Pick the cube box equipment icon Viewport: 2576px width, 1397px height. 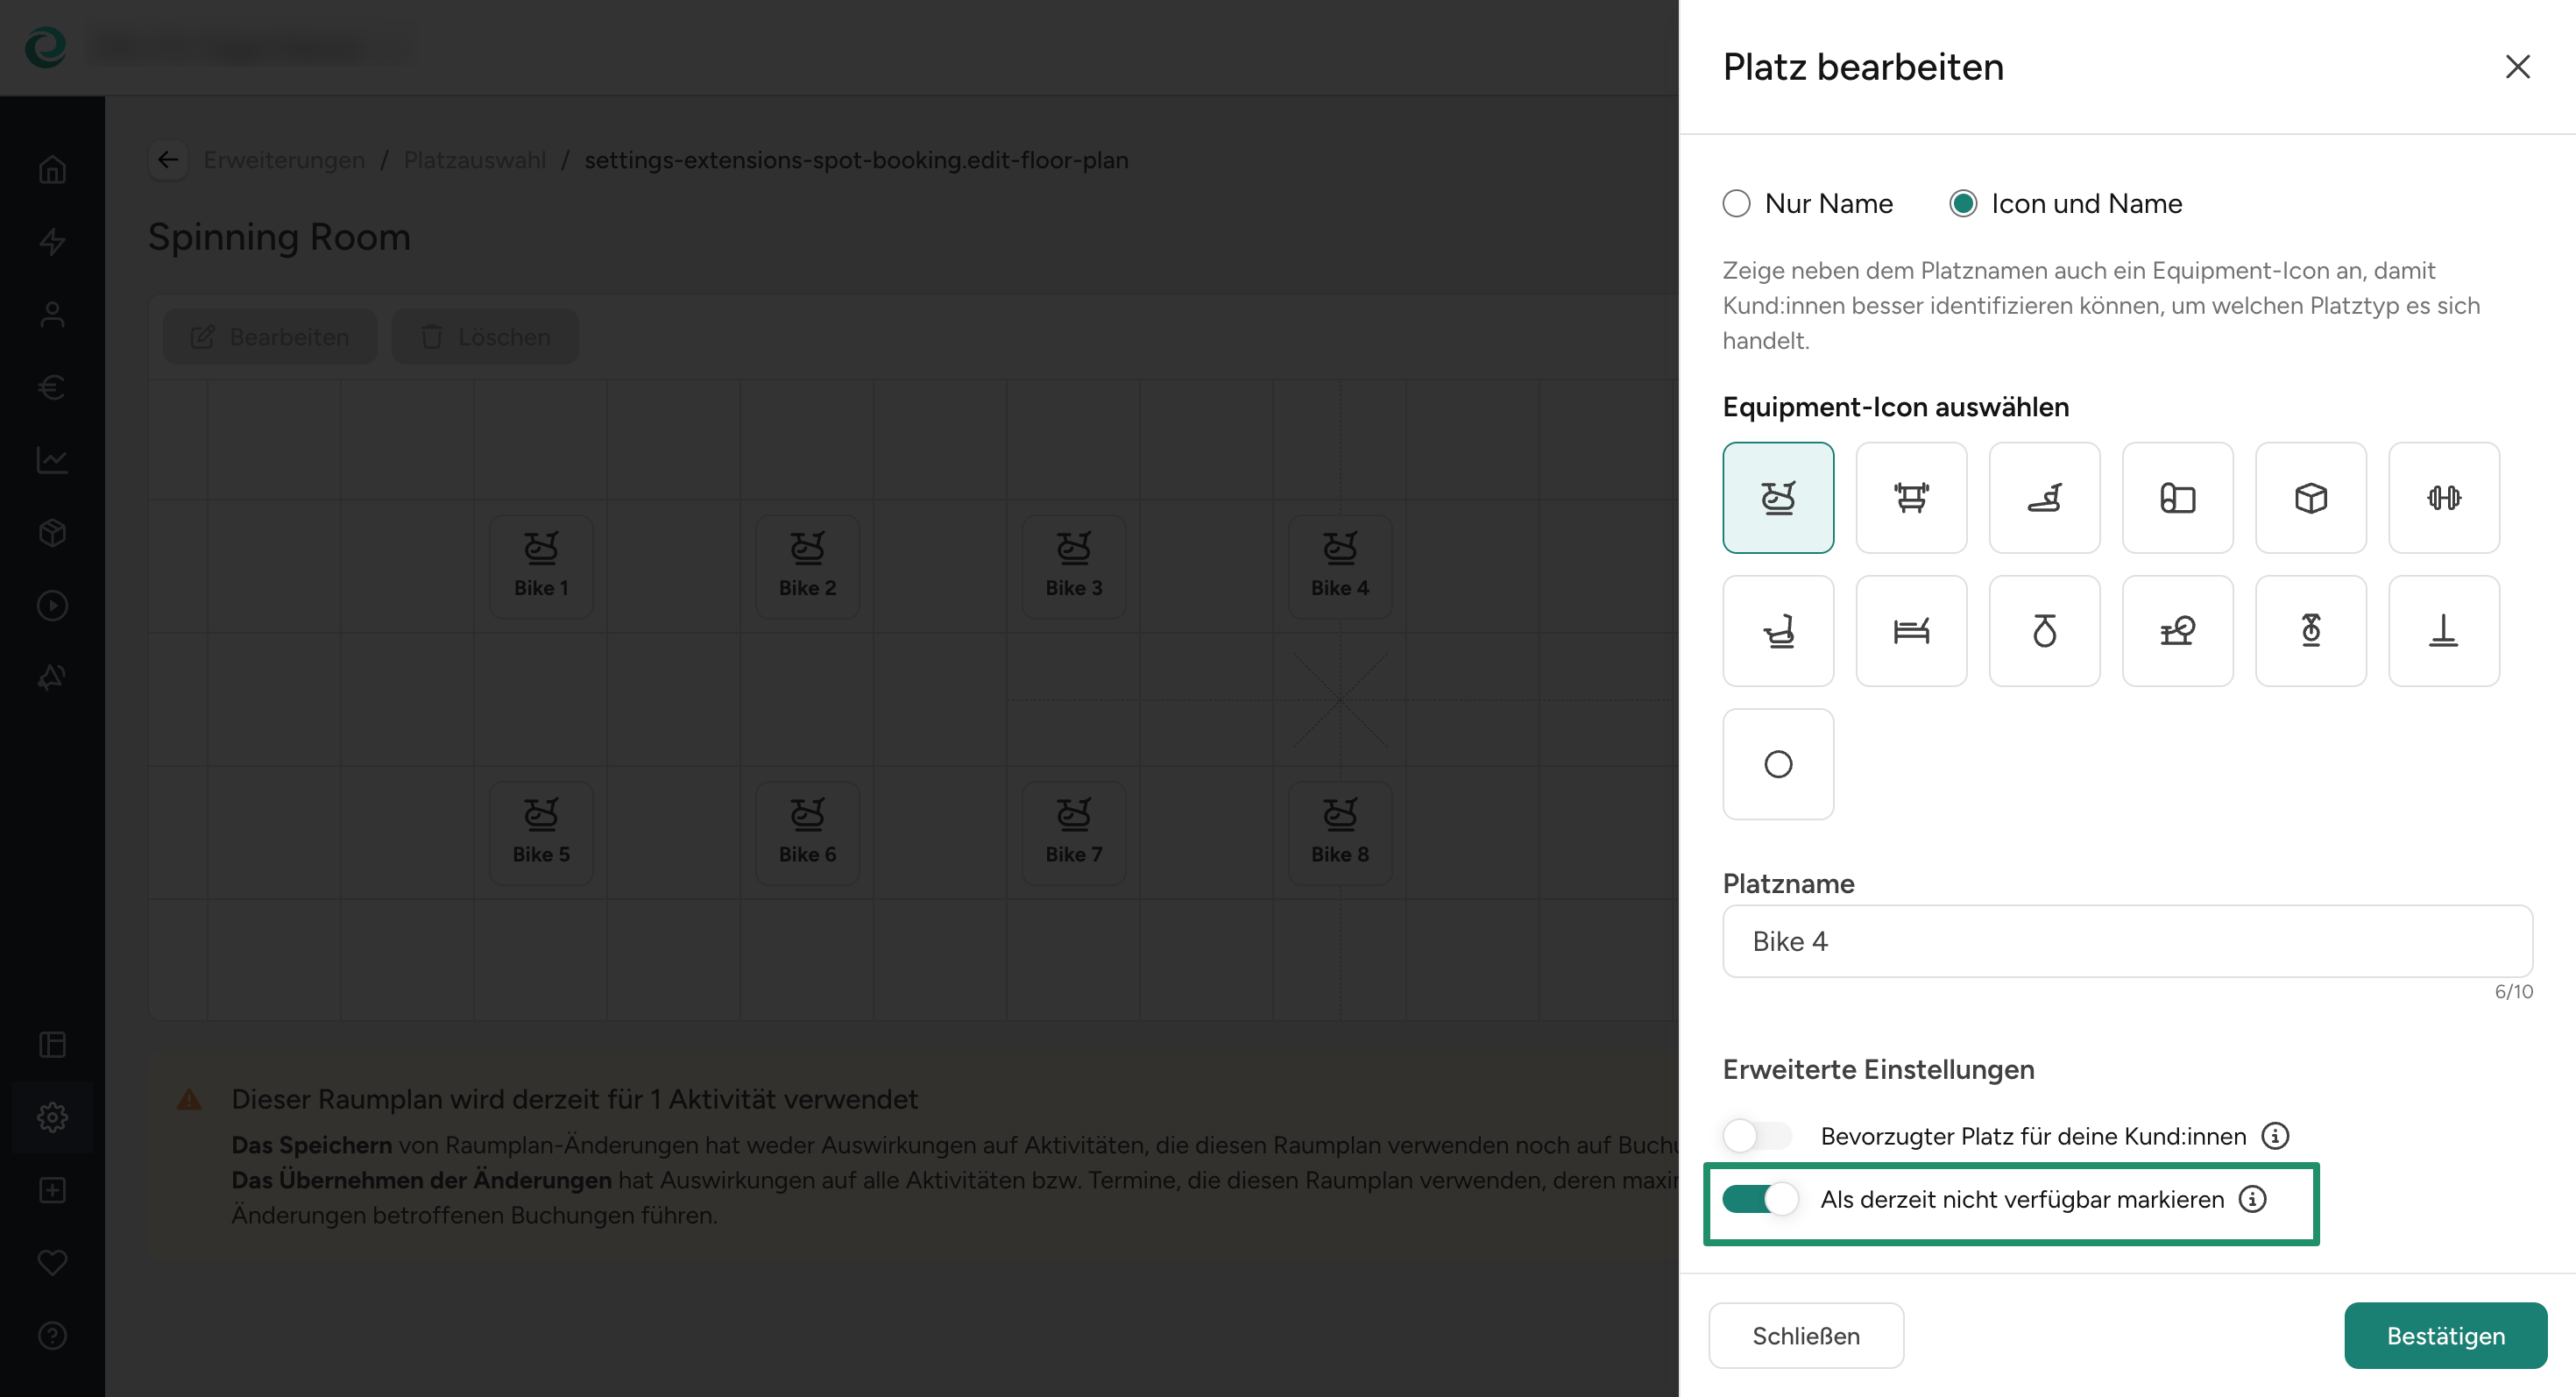tap(2310, 497)
